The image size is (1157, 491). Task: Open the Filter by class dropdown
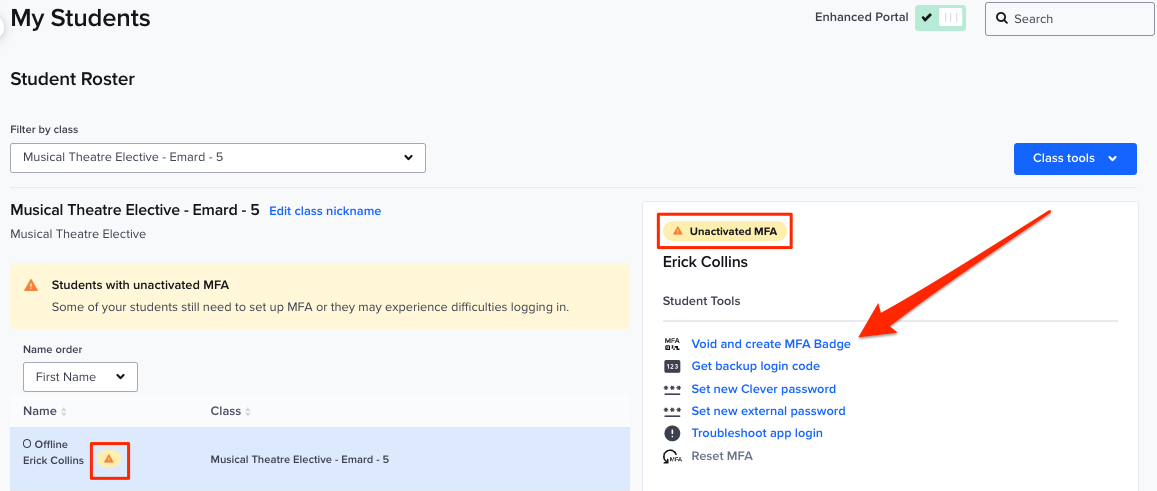(217, 157)
